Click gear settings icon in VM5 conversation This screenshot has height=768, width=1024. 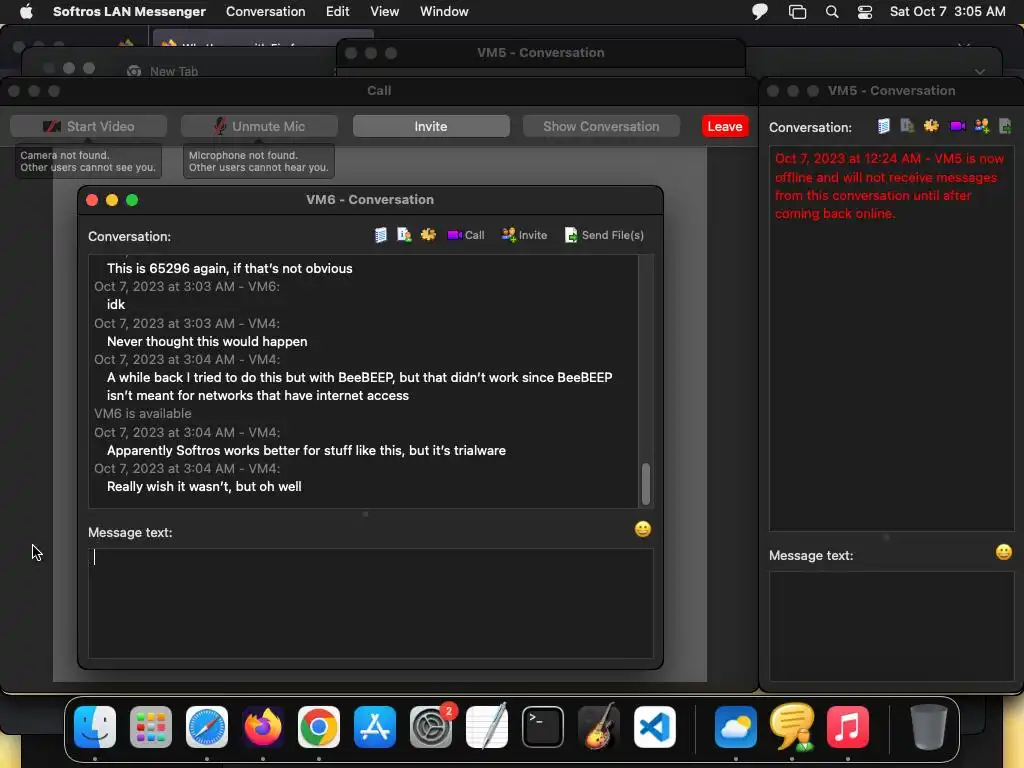[931, 126]
